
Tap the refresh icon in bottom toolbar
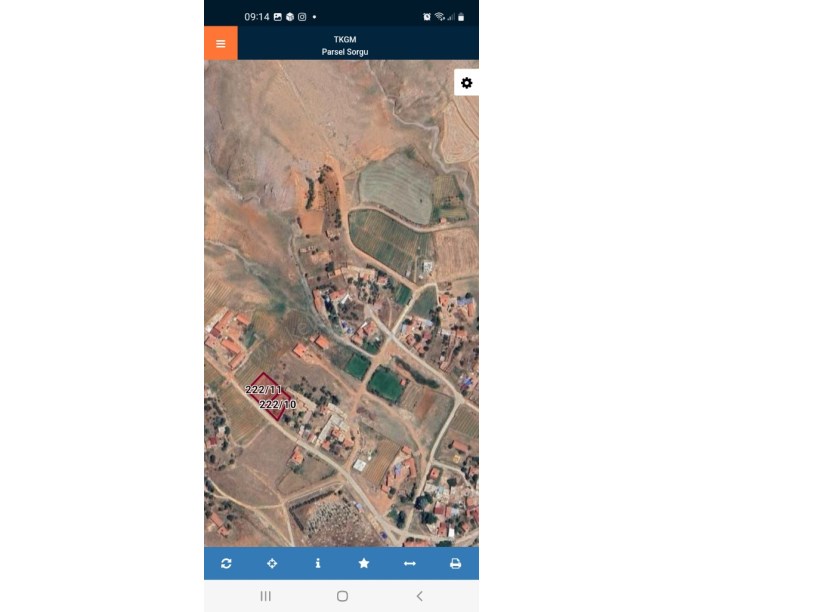click(226, 563)
